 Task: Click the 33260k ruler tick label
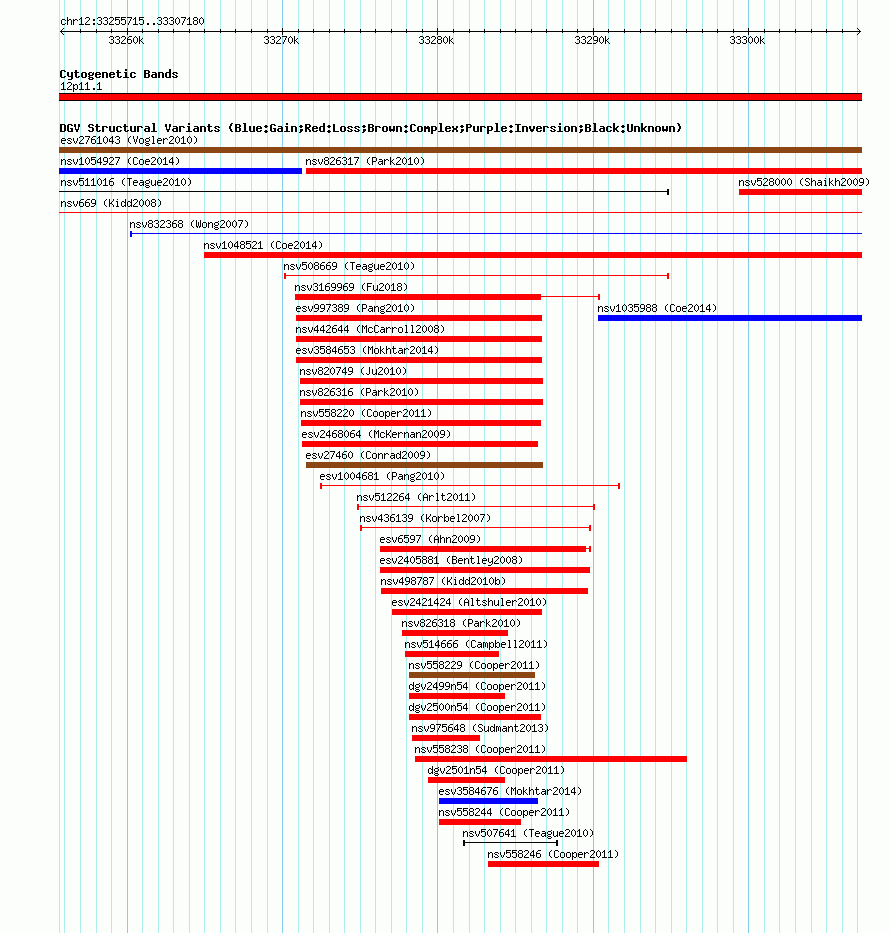pyautogui.click(x=126, y=40)
